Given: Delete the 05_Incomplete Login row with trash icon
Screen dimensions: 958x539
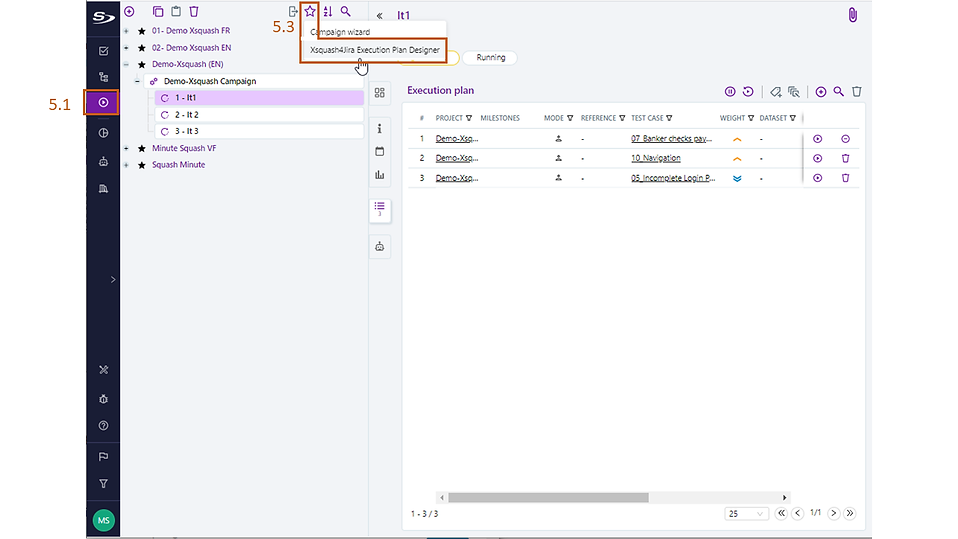Looking at the screenshot, I should (x=846, y=178).
